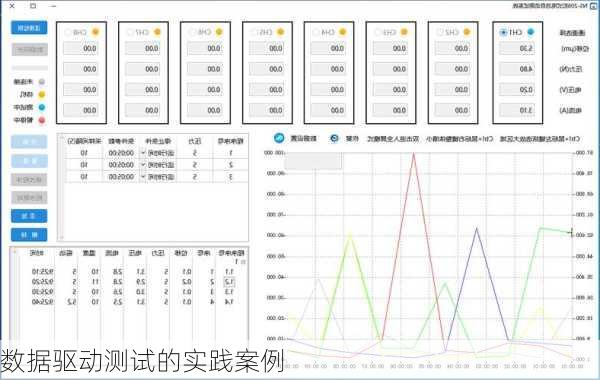The height and width of the screenshot is (380, 600).
Task: Select the CH7 channel radio button
Action: point(130,32)
